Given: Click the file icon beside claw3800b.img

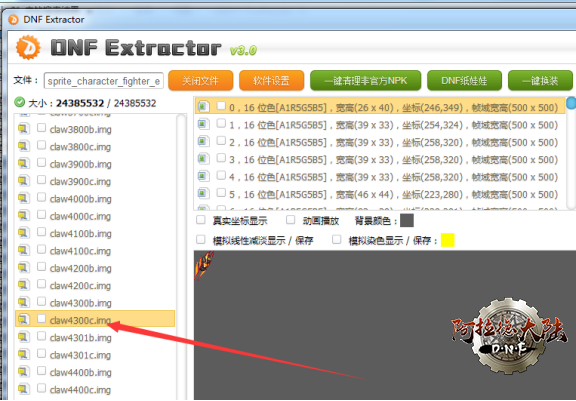Looking at the screenshot, I should [23, 129].
